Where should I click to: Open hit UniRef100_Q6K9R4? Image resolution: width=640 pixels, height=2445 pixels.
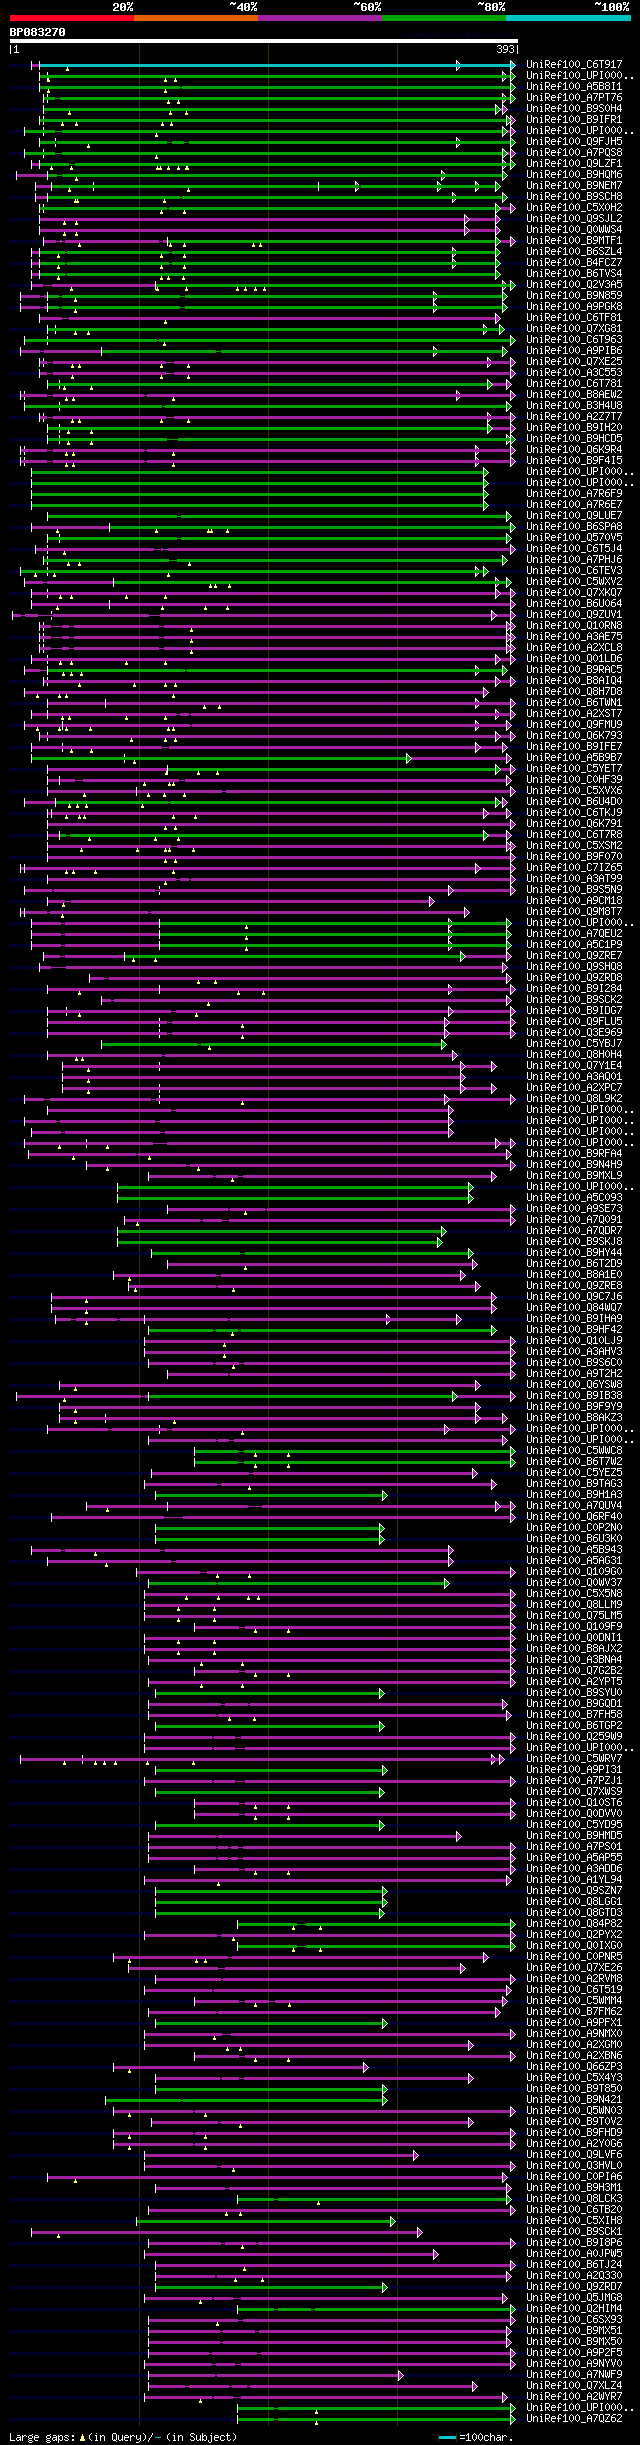click(x=575, y=450)
